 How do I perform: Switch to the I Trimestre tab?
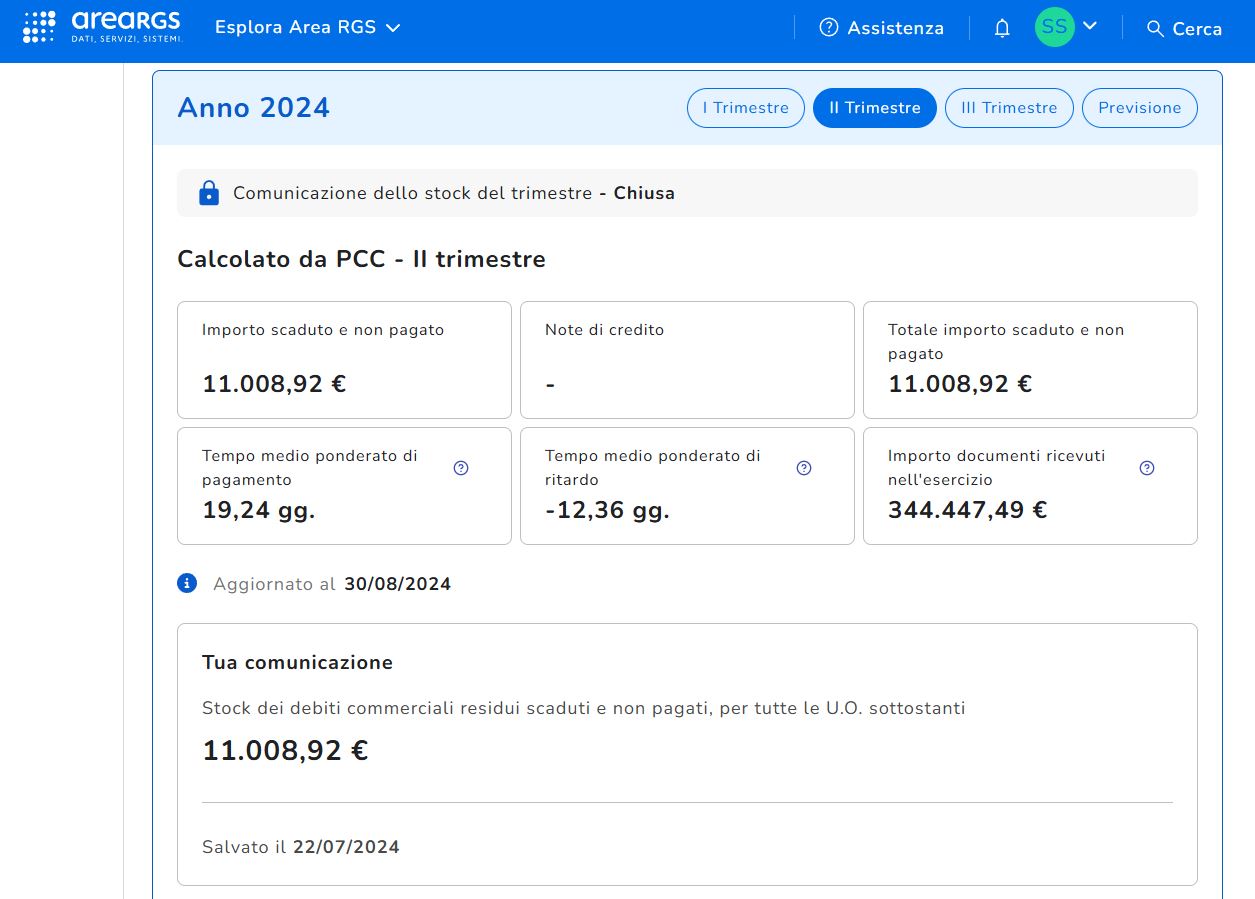click(x=745, y=108)
